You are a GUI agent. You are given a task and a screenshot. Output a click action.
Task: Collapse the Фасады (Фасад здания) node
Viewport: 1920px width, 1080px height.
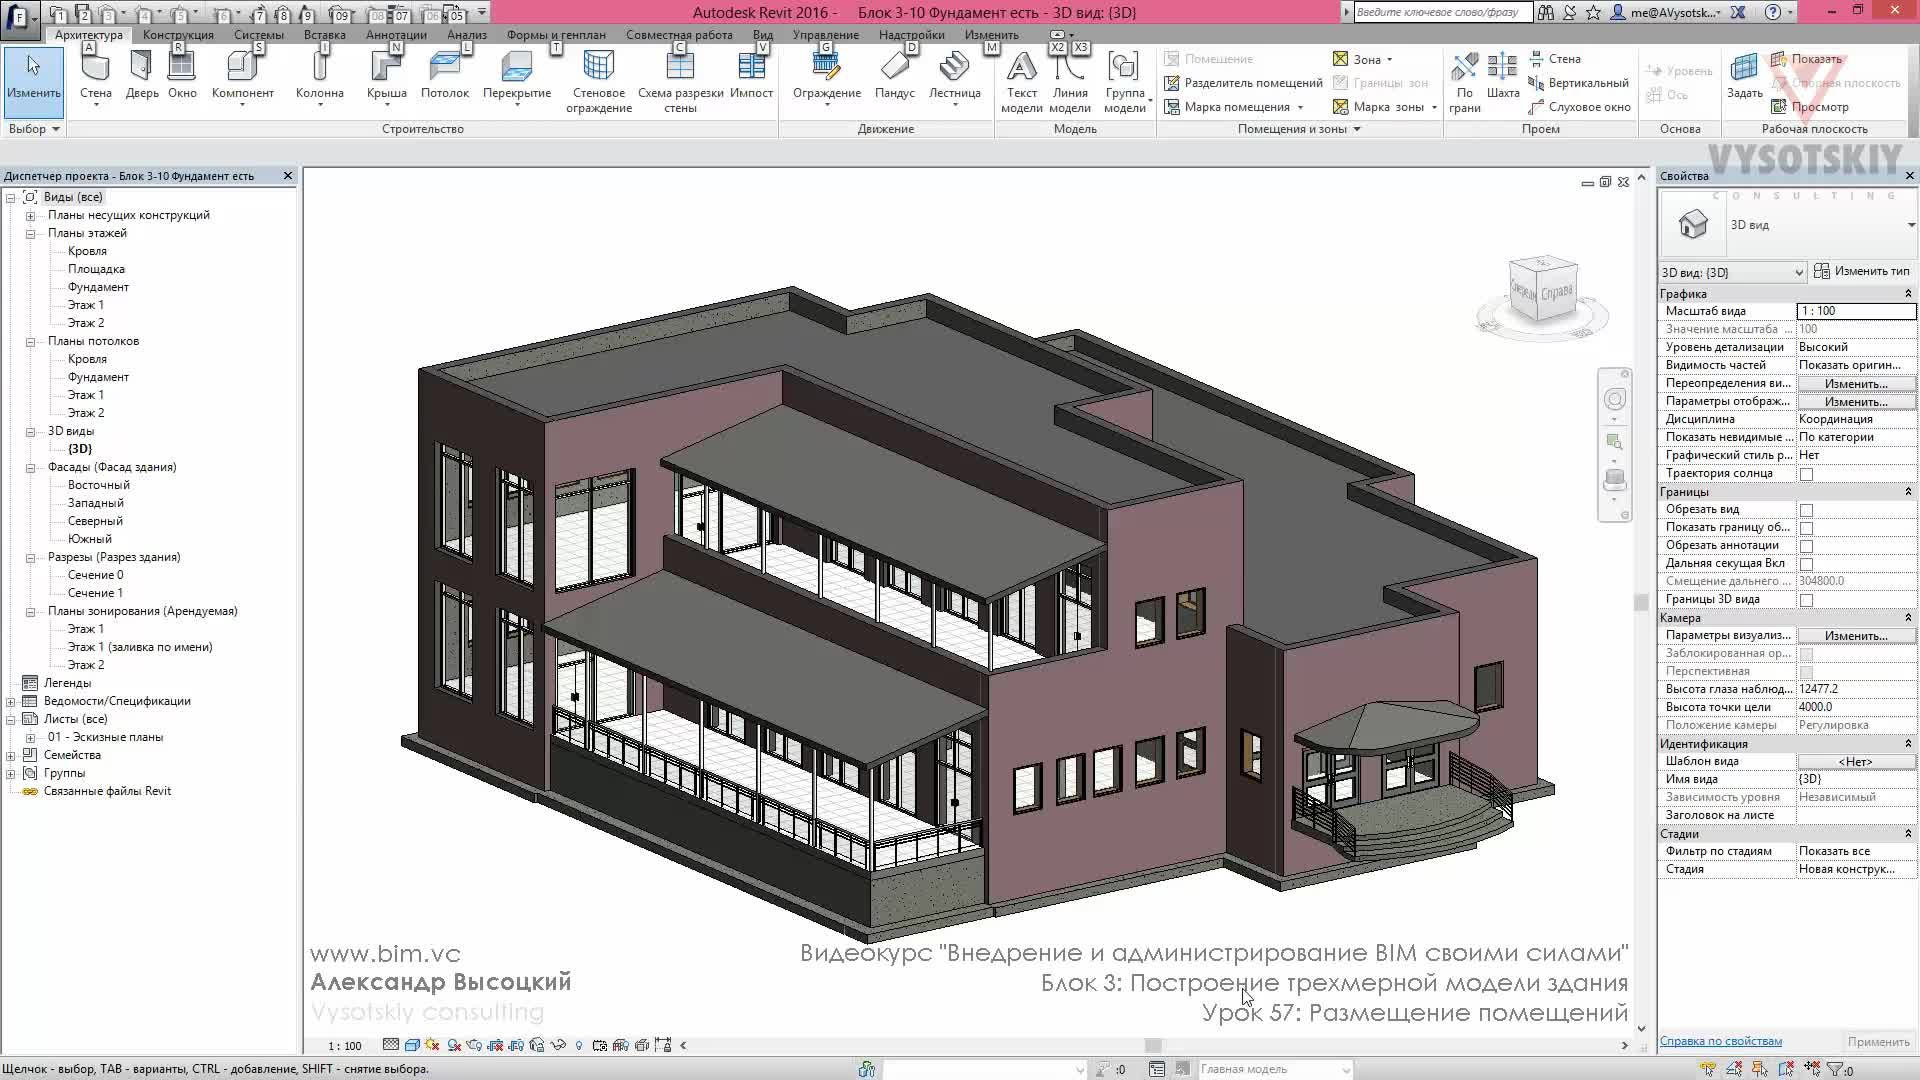(30, 468)
